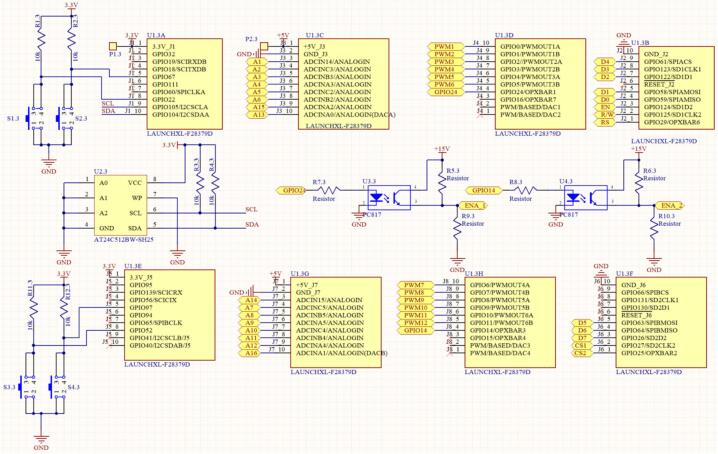Screen dimensions: 718x454
Task: Click the A15 analog port label
Action: pyautogui.click(x=256, y=107)
